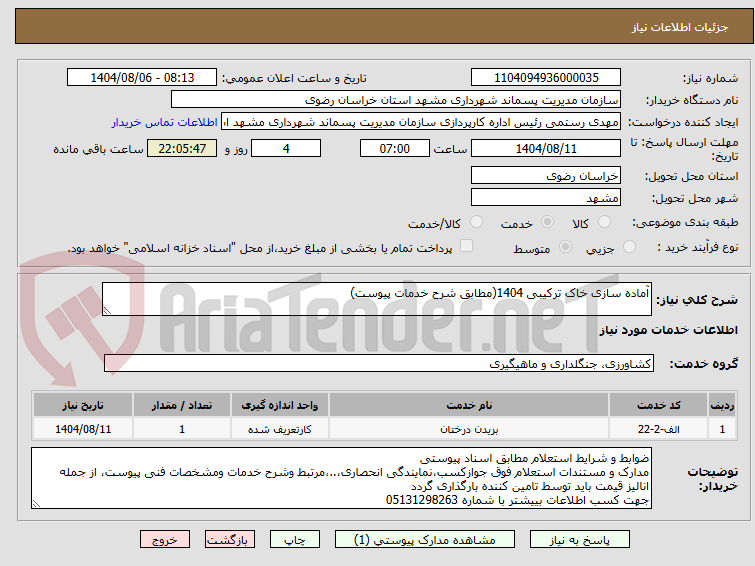The height and width of the screenshot is (566, 755).
Task: Click the public announcement date field 1404/08/06
Action: point(142,78)
